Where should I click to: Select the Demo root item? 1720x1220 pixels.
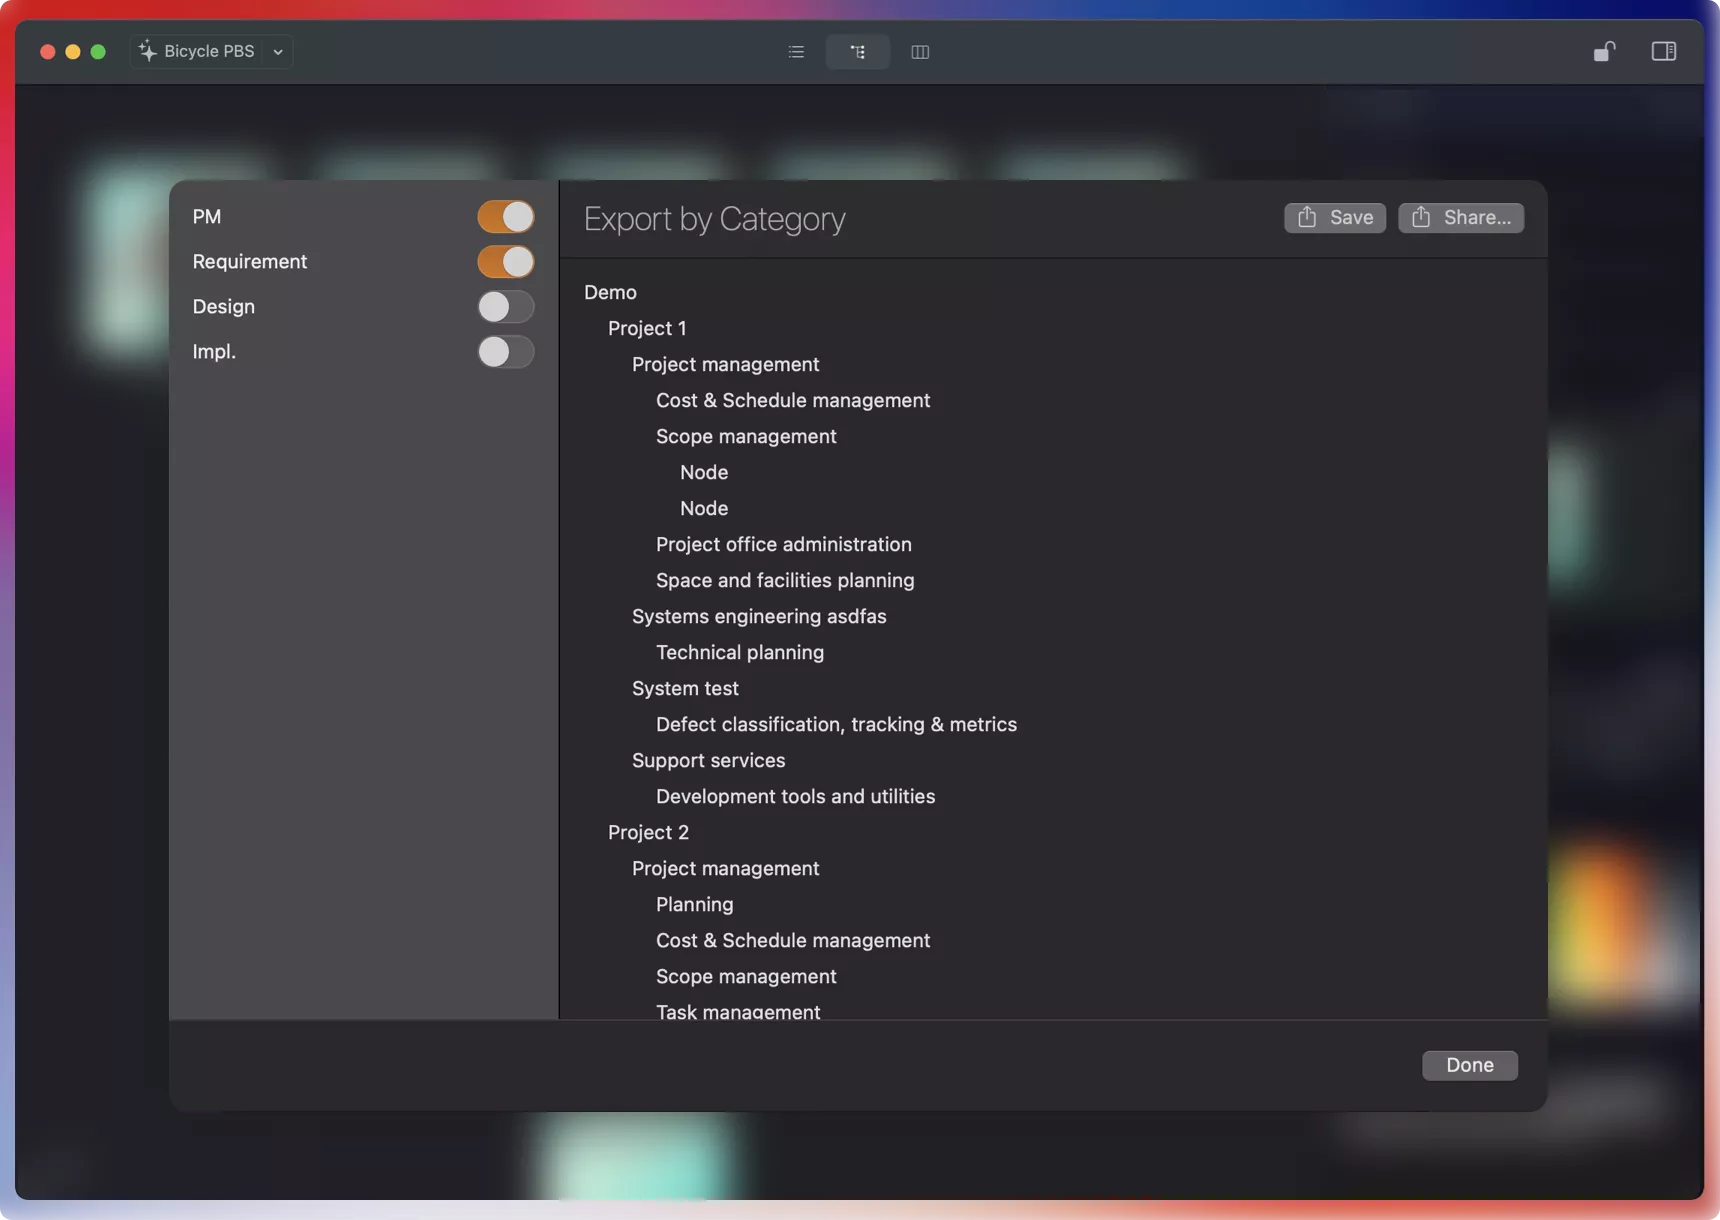pos(610,292)
